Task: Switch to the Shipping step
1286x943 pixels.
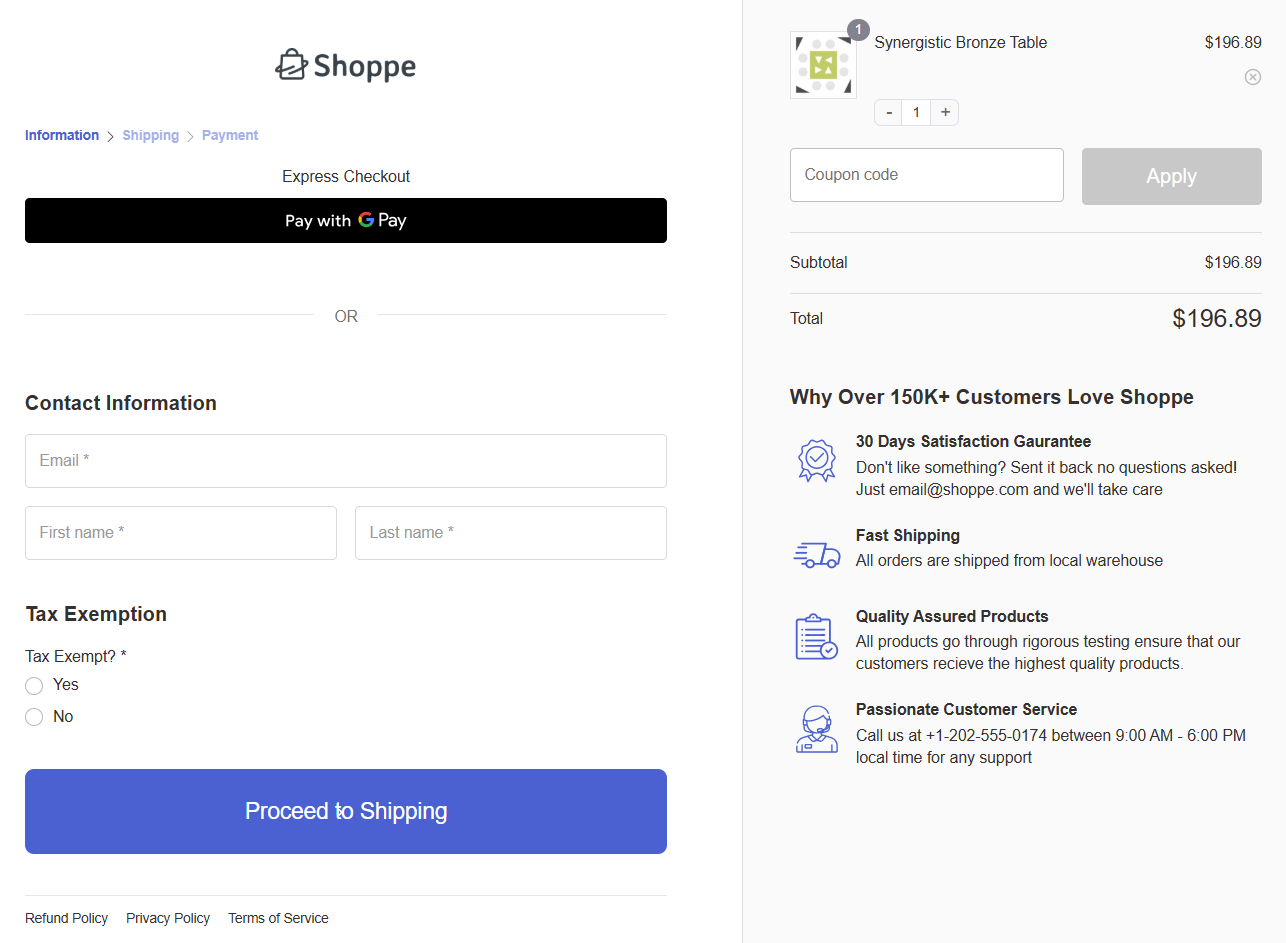Action: pyautogui.click(x=150, y=135)
